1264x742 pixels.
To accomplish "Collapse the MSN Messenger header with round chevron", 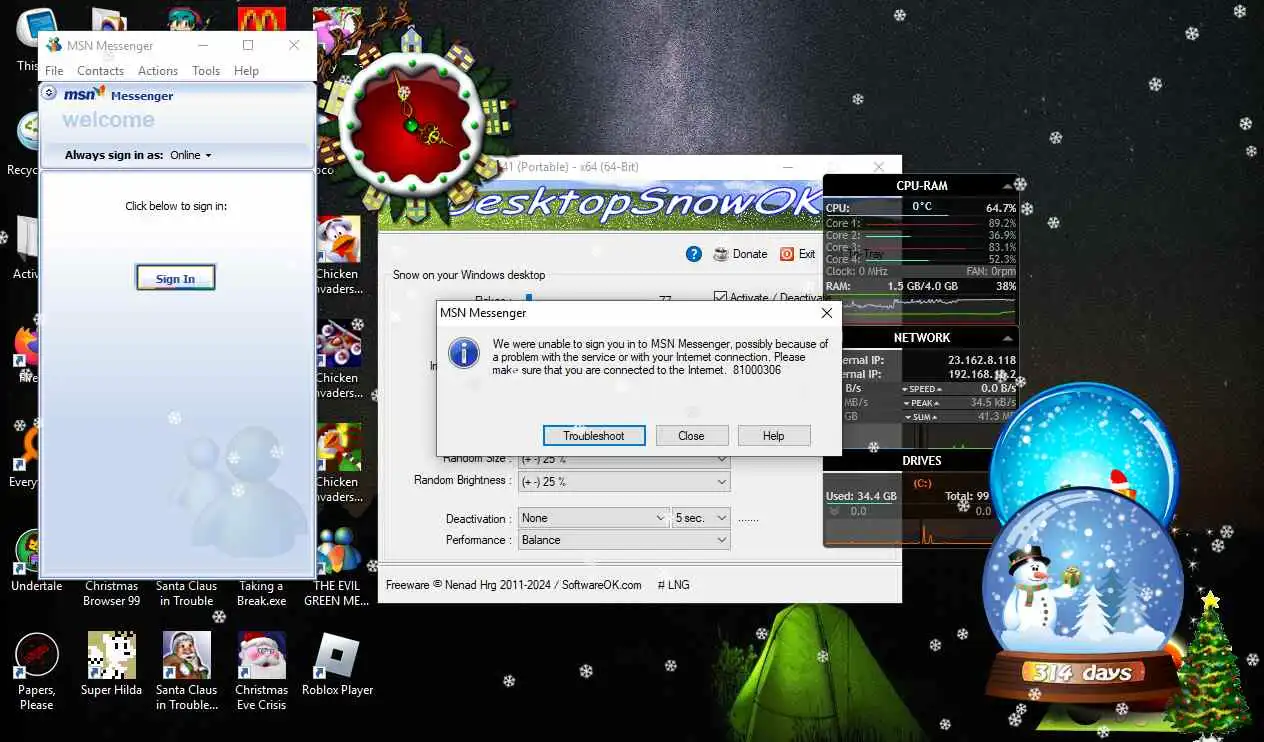I will click(x=49, y=93).
